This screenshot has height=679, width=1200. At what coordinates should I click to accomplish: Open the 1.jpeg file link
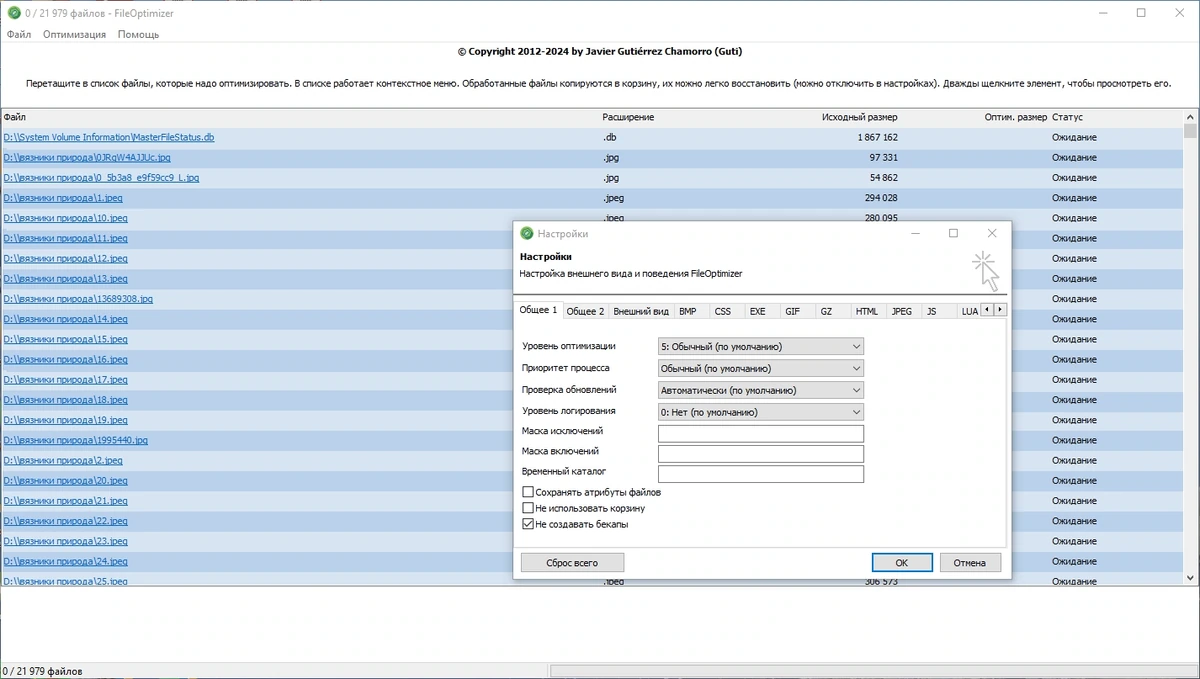tap(63, 198)
